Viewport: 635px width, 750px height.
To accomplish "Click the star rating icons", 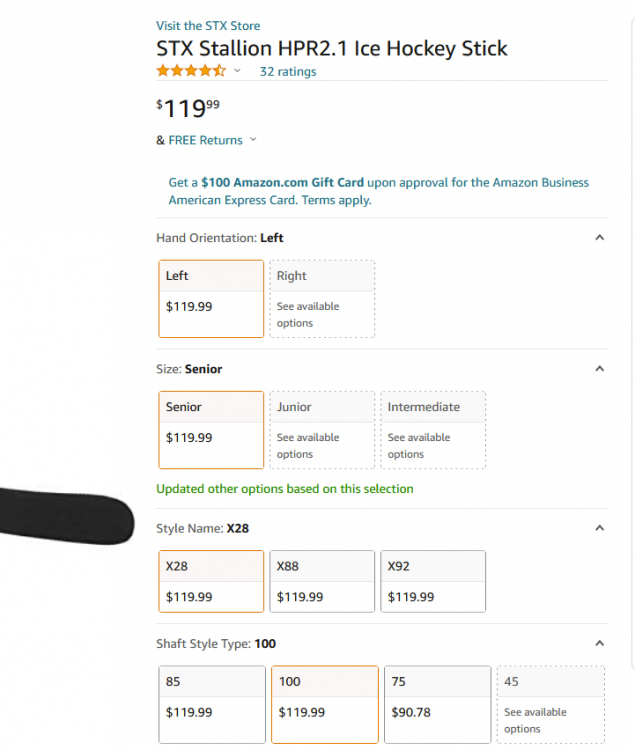I will point(190,71).
